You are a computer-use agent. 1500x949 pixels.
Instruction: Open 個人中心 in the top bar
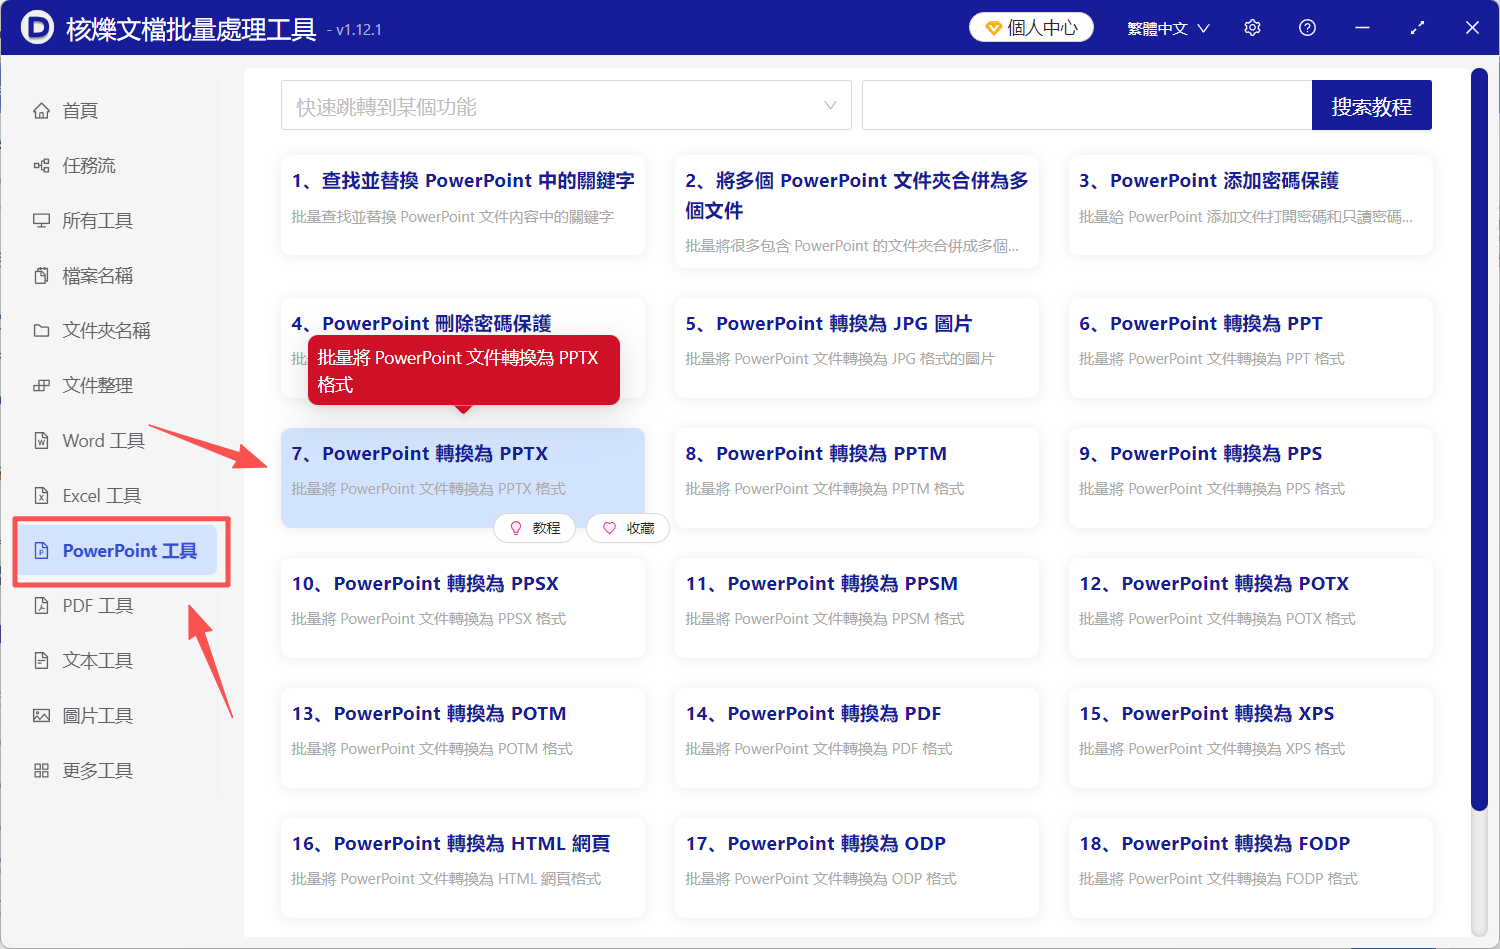(1030, 27)
